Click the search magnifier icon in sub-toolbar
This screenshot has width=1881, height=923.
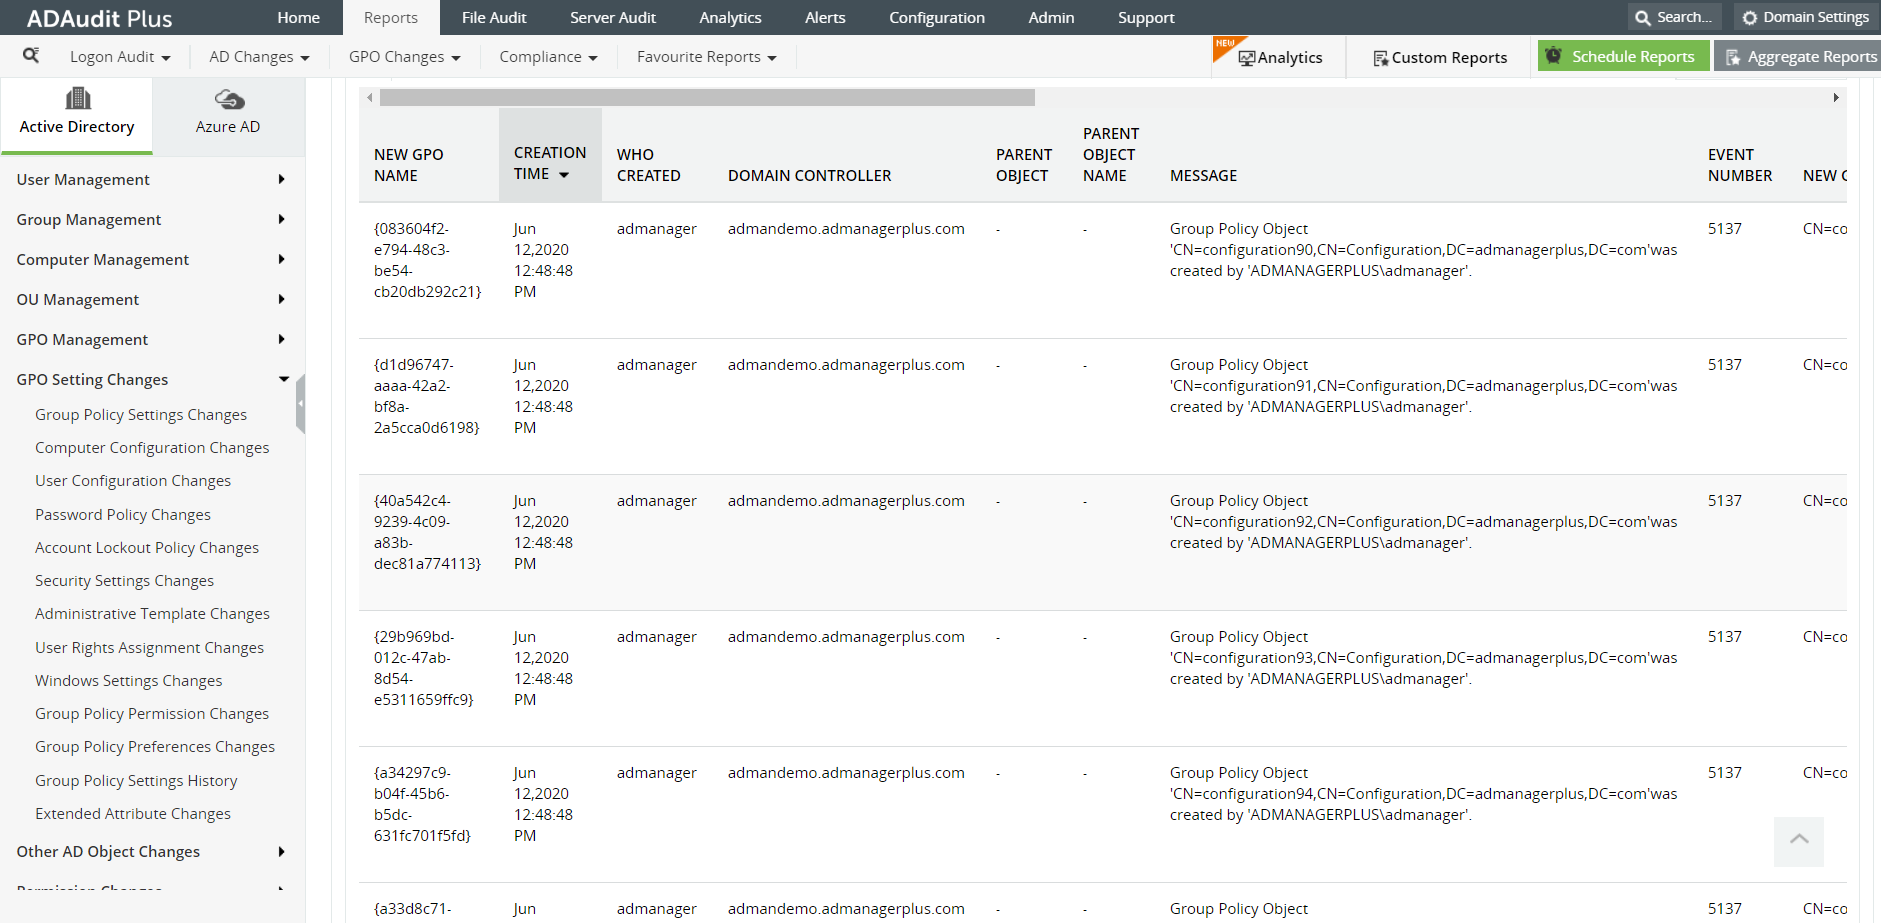click(31, 56)
